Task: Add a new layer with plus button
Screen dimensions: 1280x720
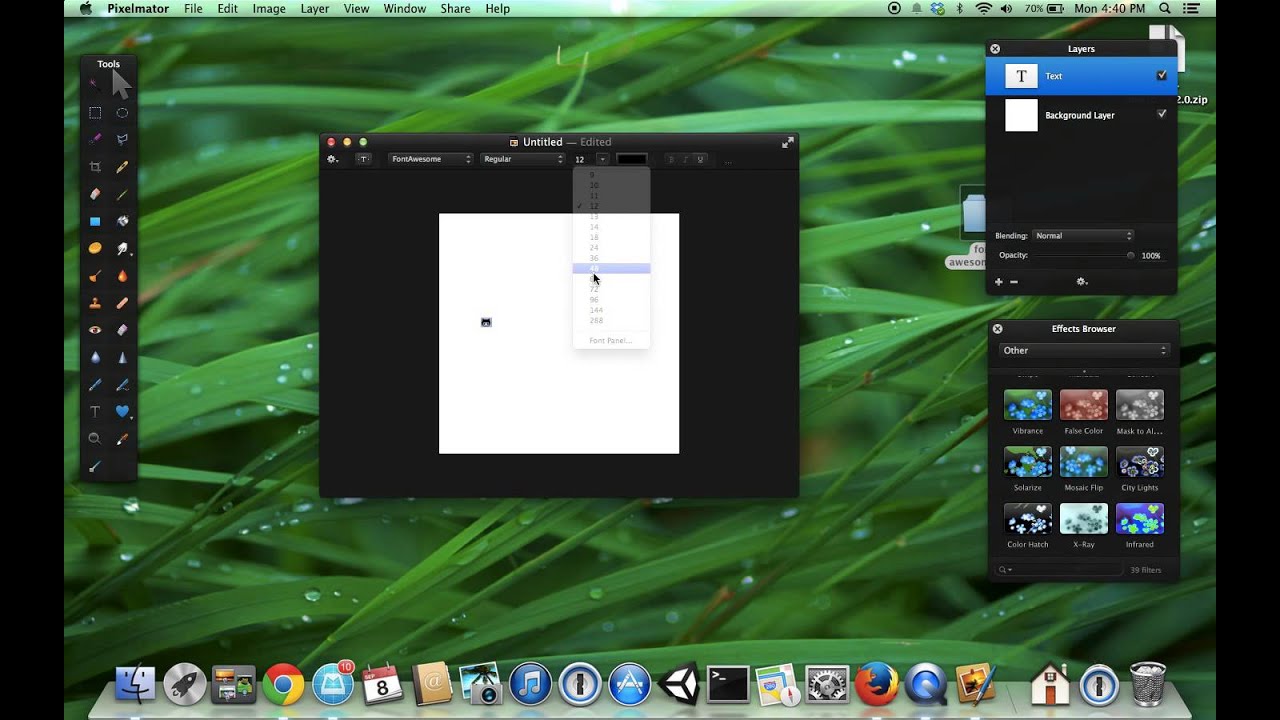Action: 998,282
